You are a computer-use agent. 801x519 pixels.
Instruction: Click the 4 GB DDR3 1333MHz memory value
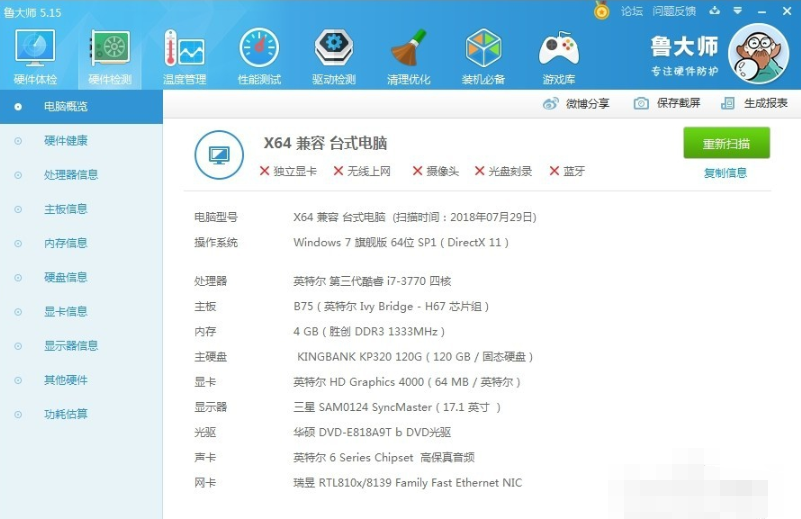pos(369,332)
